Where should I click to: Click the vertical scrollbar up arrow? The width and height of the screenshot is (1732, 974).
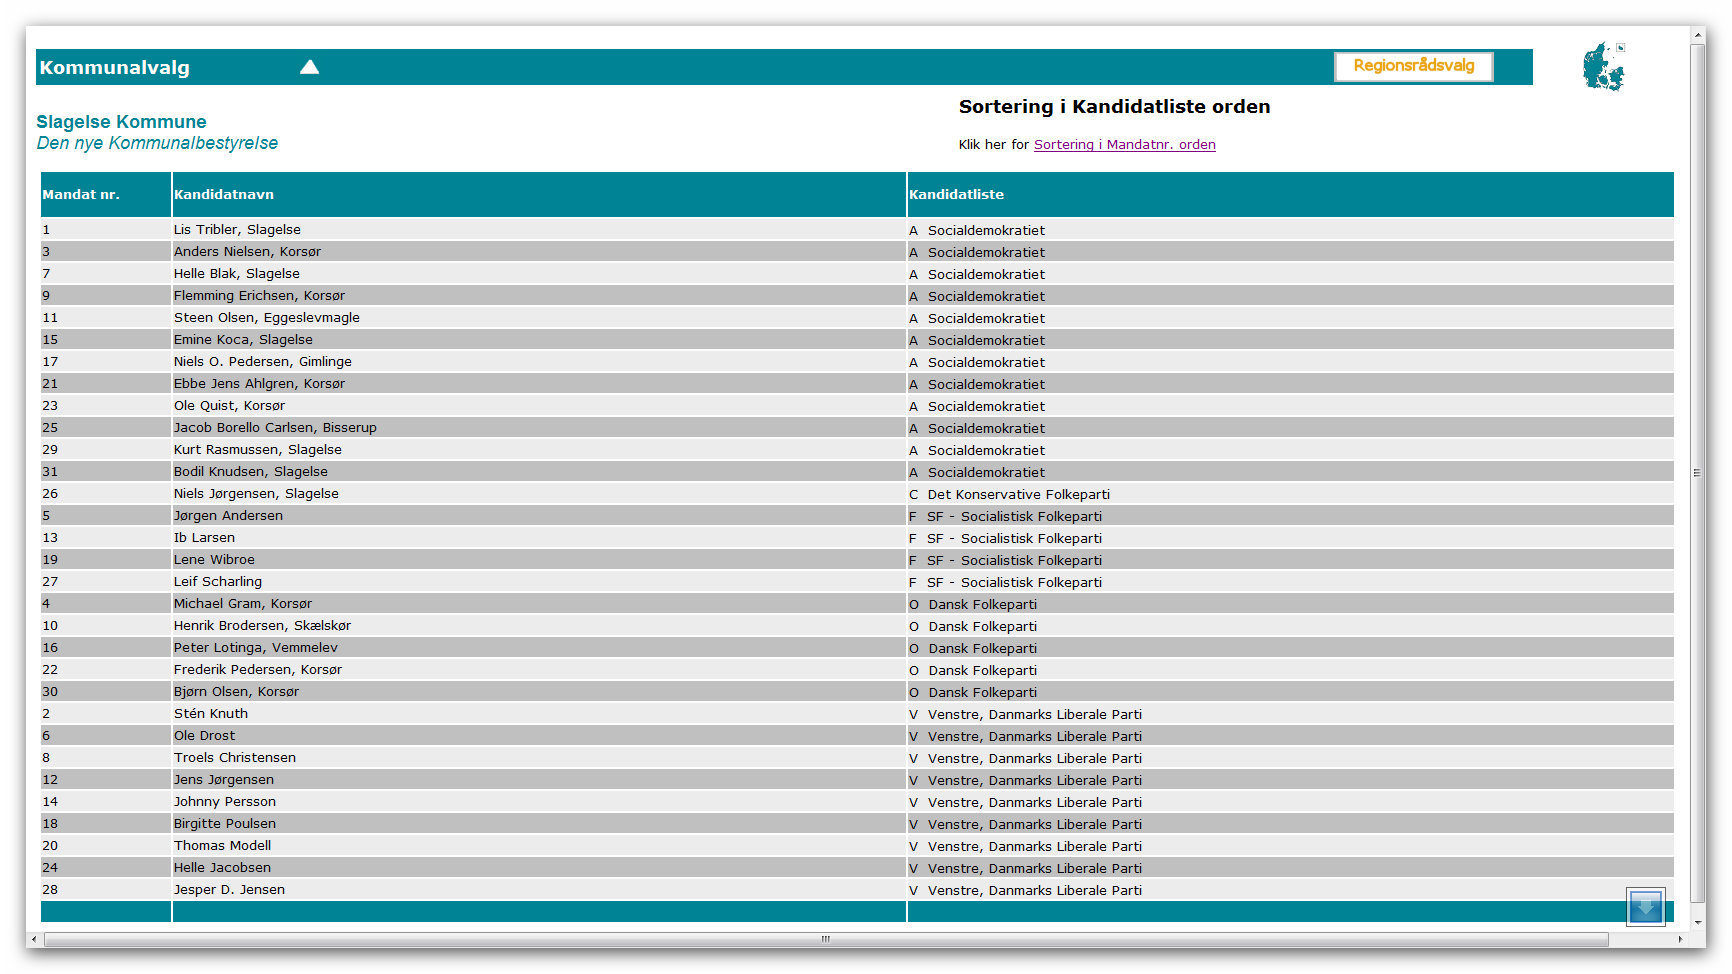(x=1697, y=36)
